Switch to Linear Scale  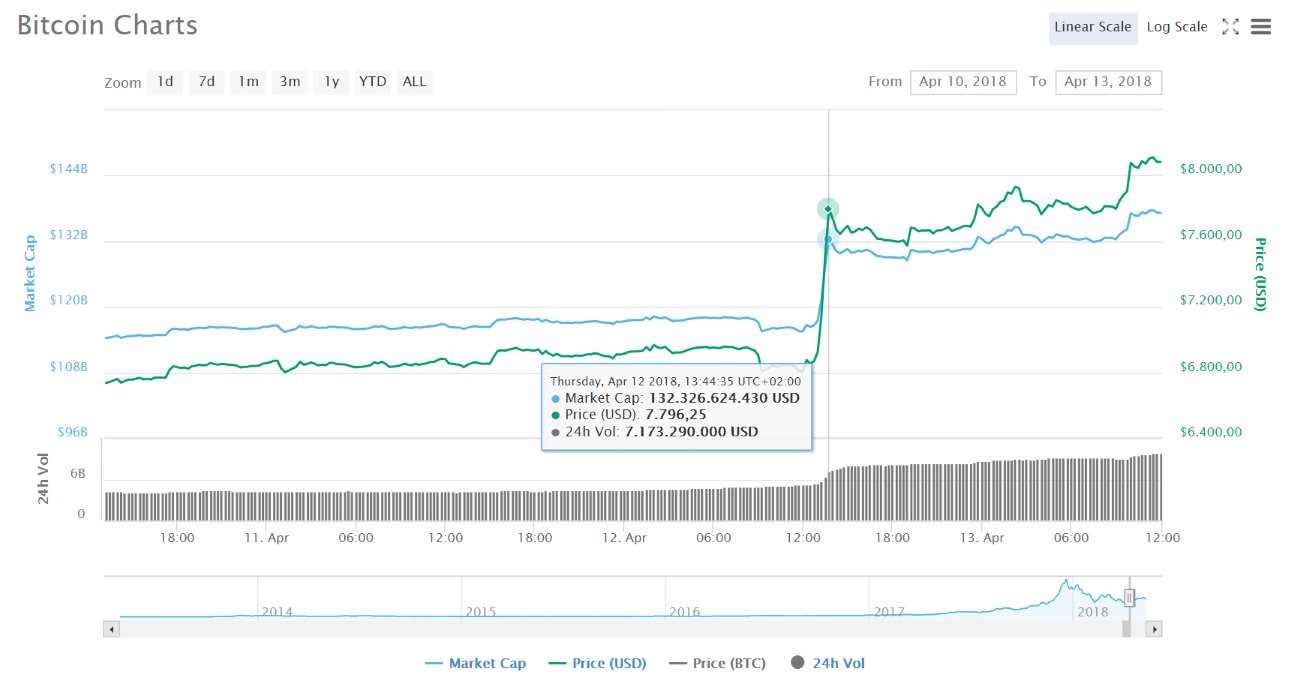pos(1093,27)
